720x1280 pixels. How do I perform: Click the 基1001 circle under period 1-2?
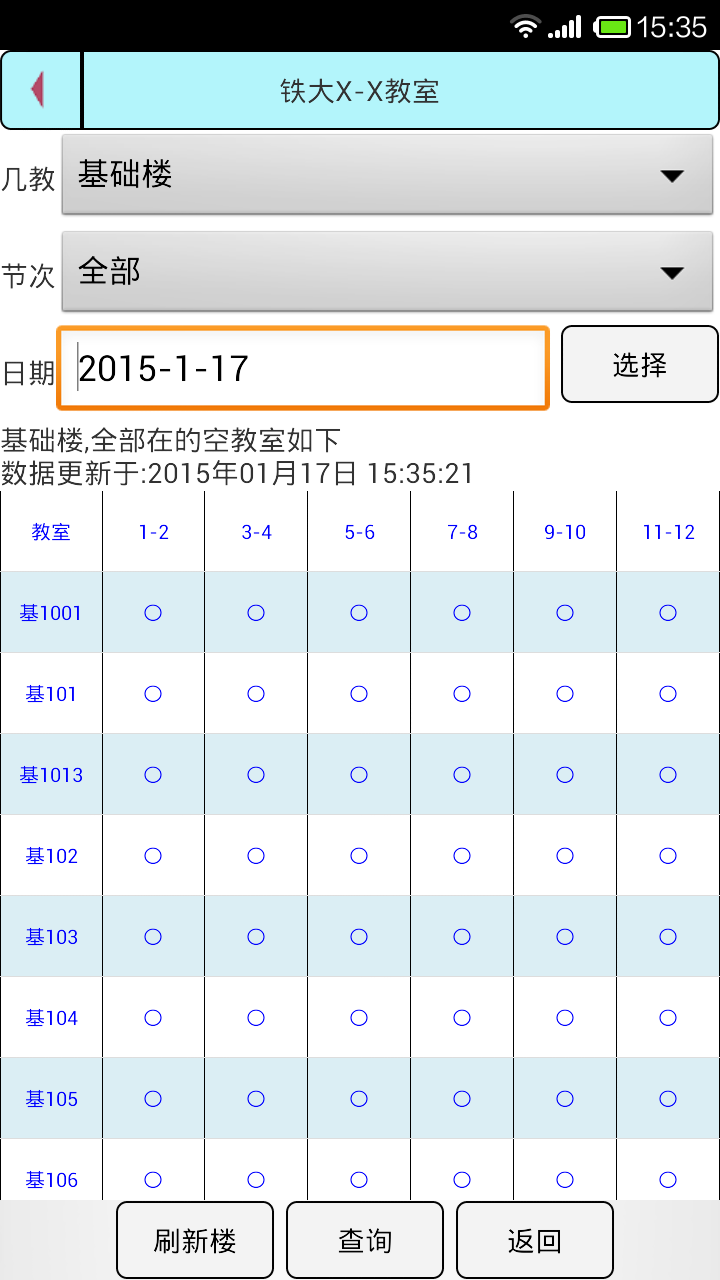[x=153, y=613]
